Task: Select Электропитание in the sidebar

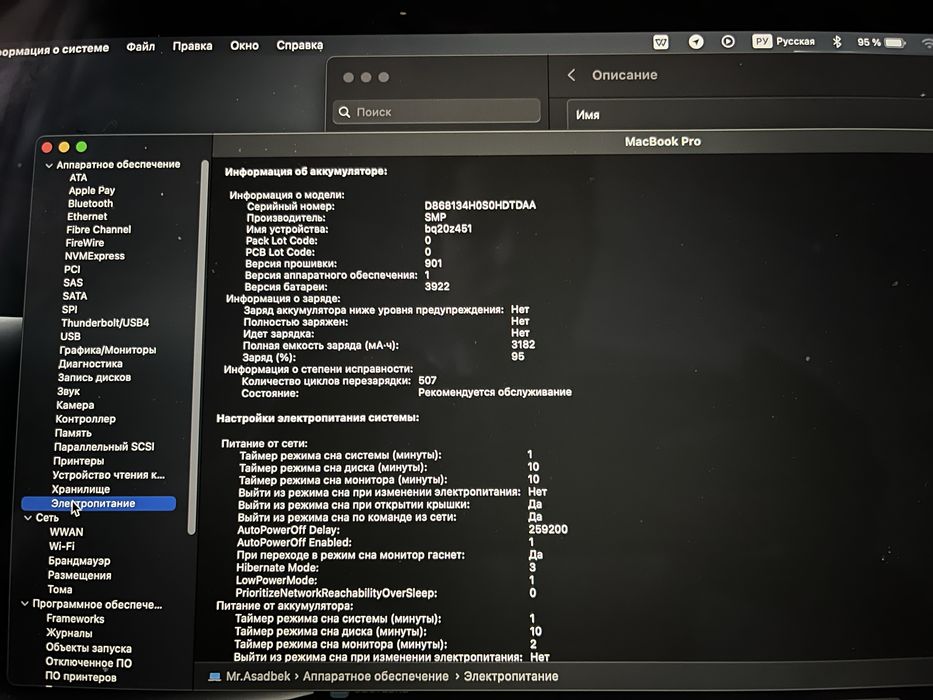Action: point(98,504)
